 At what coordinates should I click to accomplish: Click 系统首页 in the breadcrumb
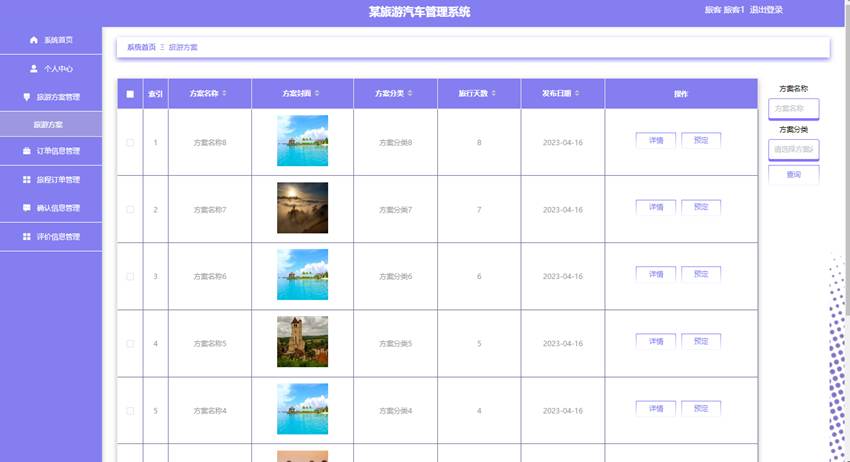(141, 47)
